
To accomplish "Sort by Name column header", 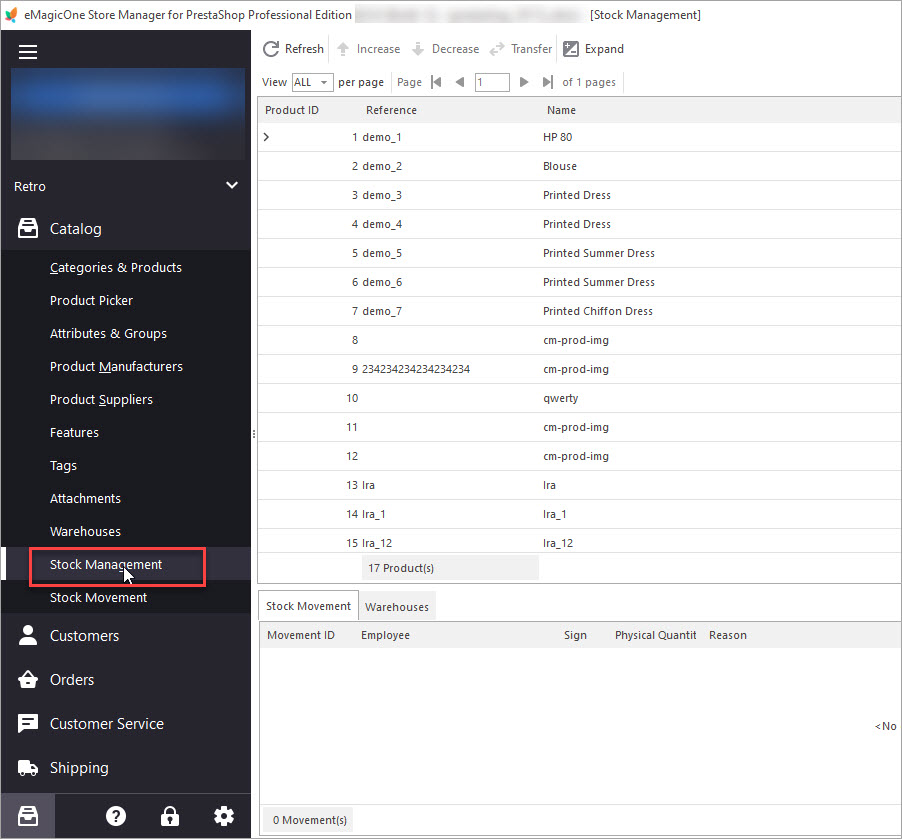I will coord(561,110).
